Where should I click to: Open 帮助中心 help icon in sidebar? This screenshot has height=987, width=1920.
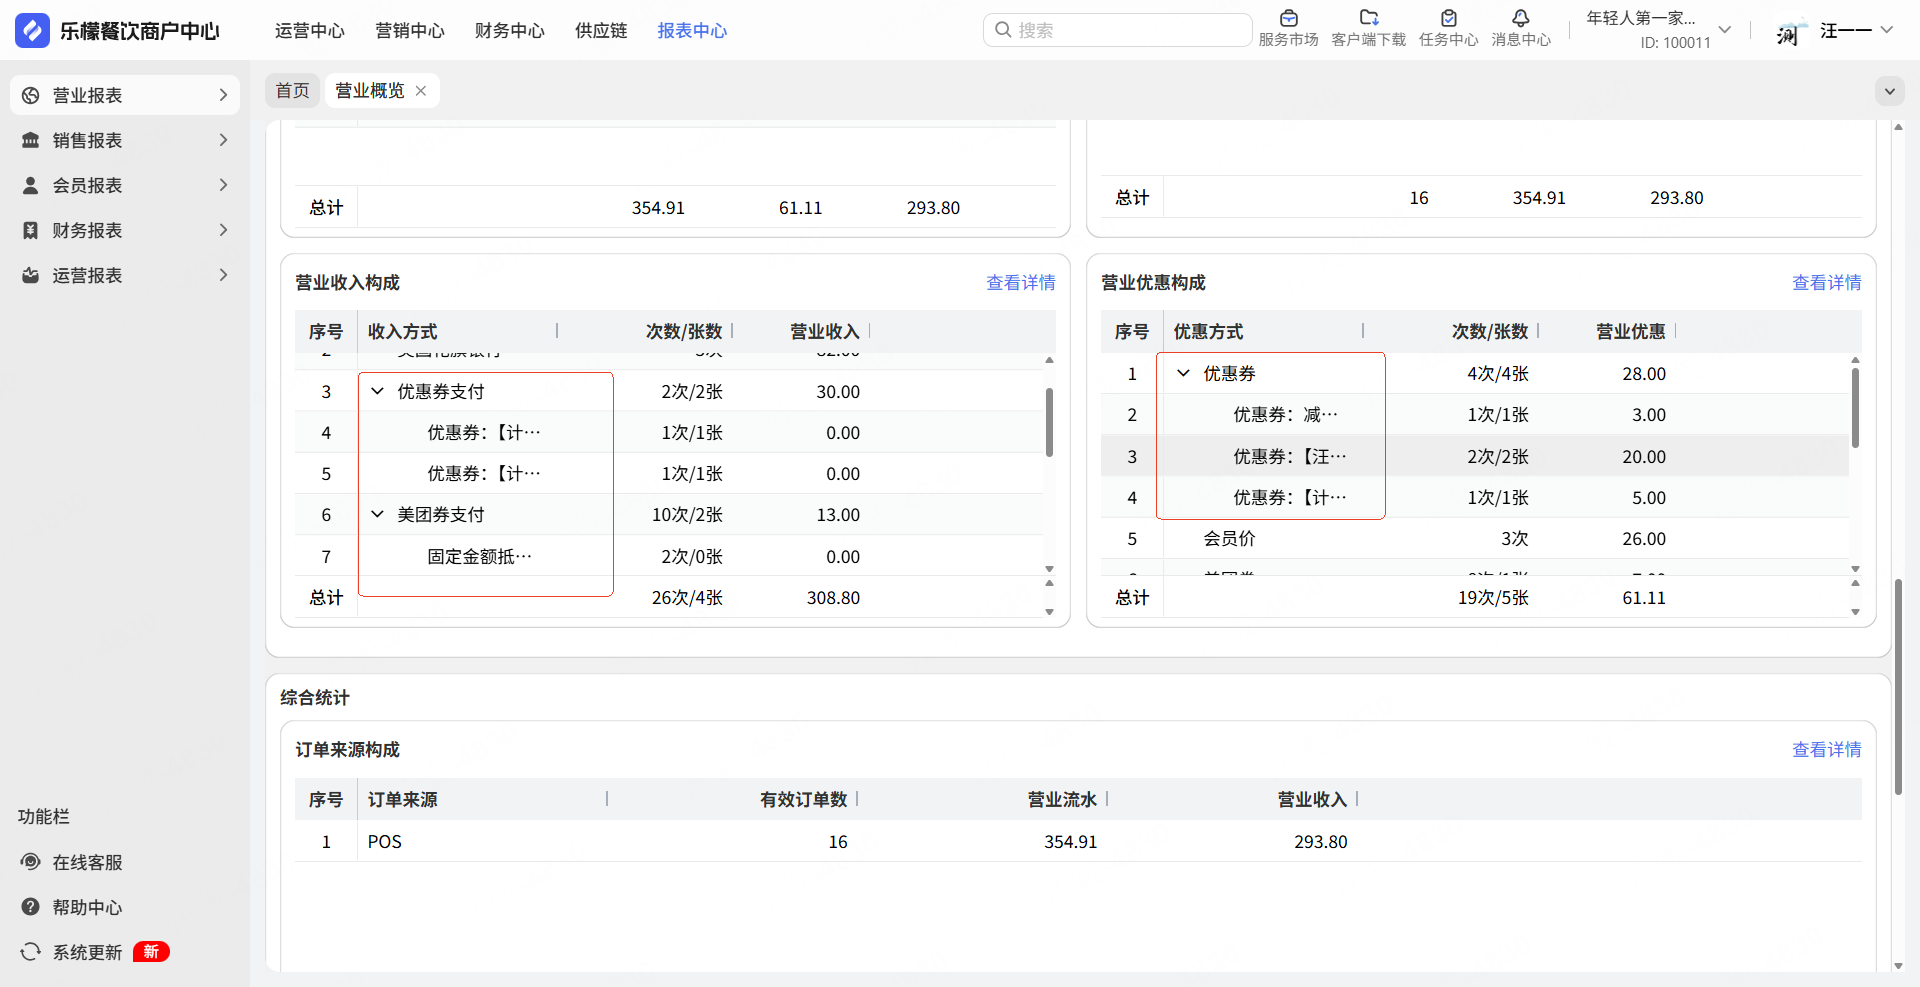[31, 907]
